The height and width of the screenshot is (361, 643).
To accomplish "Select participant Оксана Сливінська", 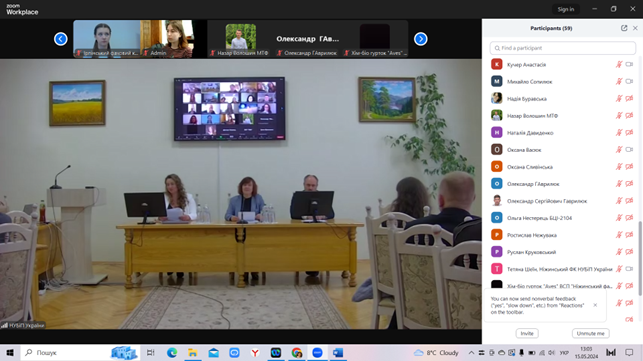I will pos(563,167).
